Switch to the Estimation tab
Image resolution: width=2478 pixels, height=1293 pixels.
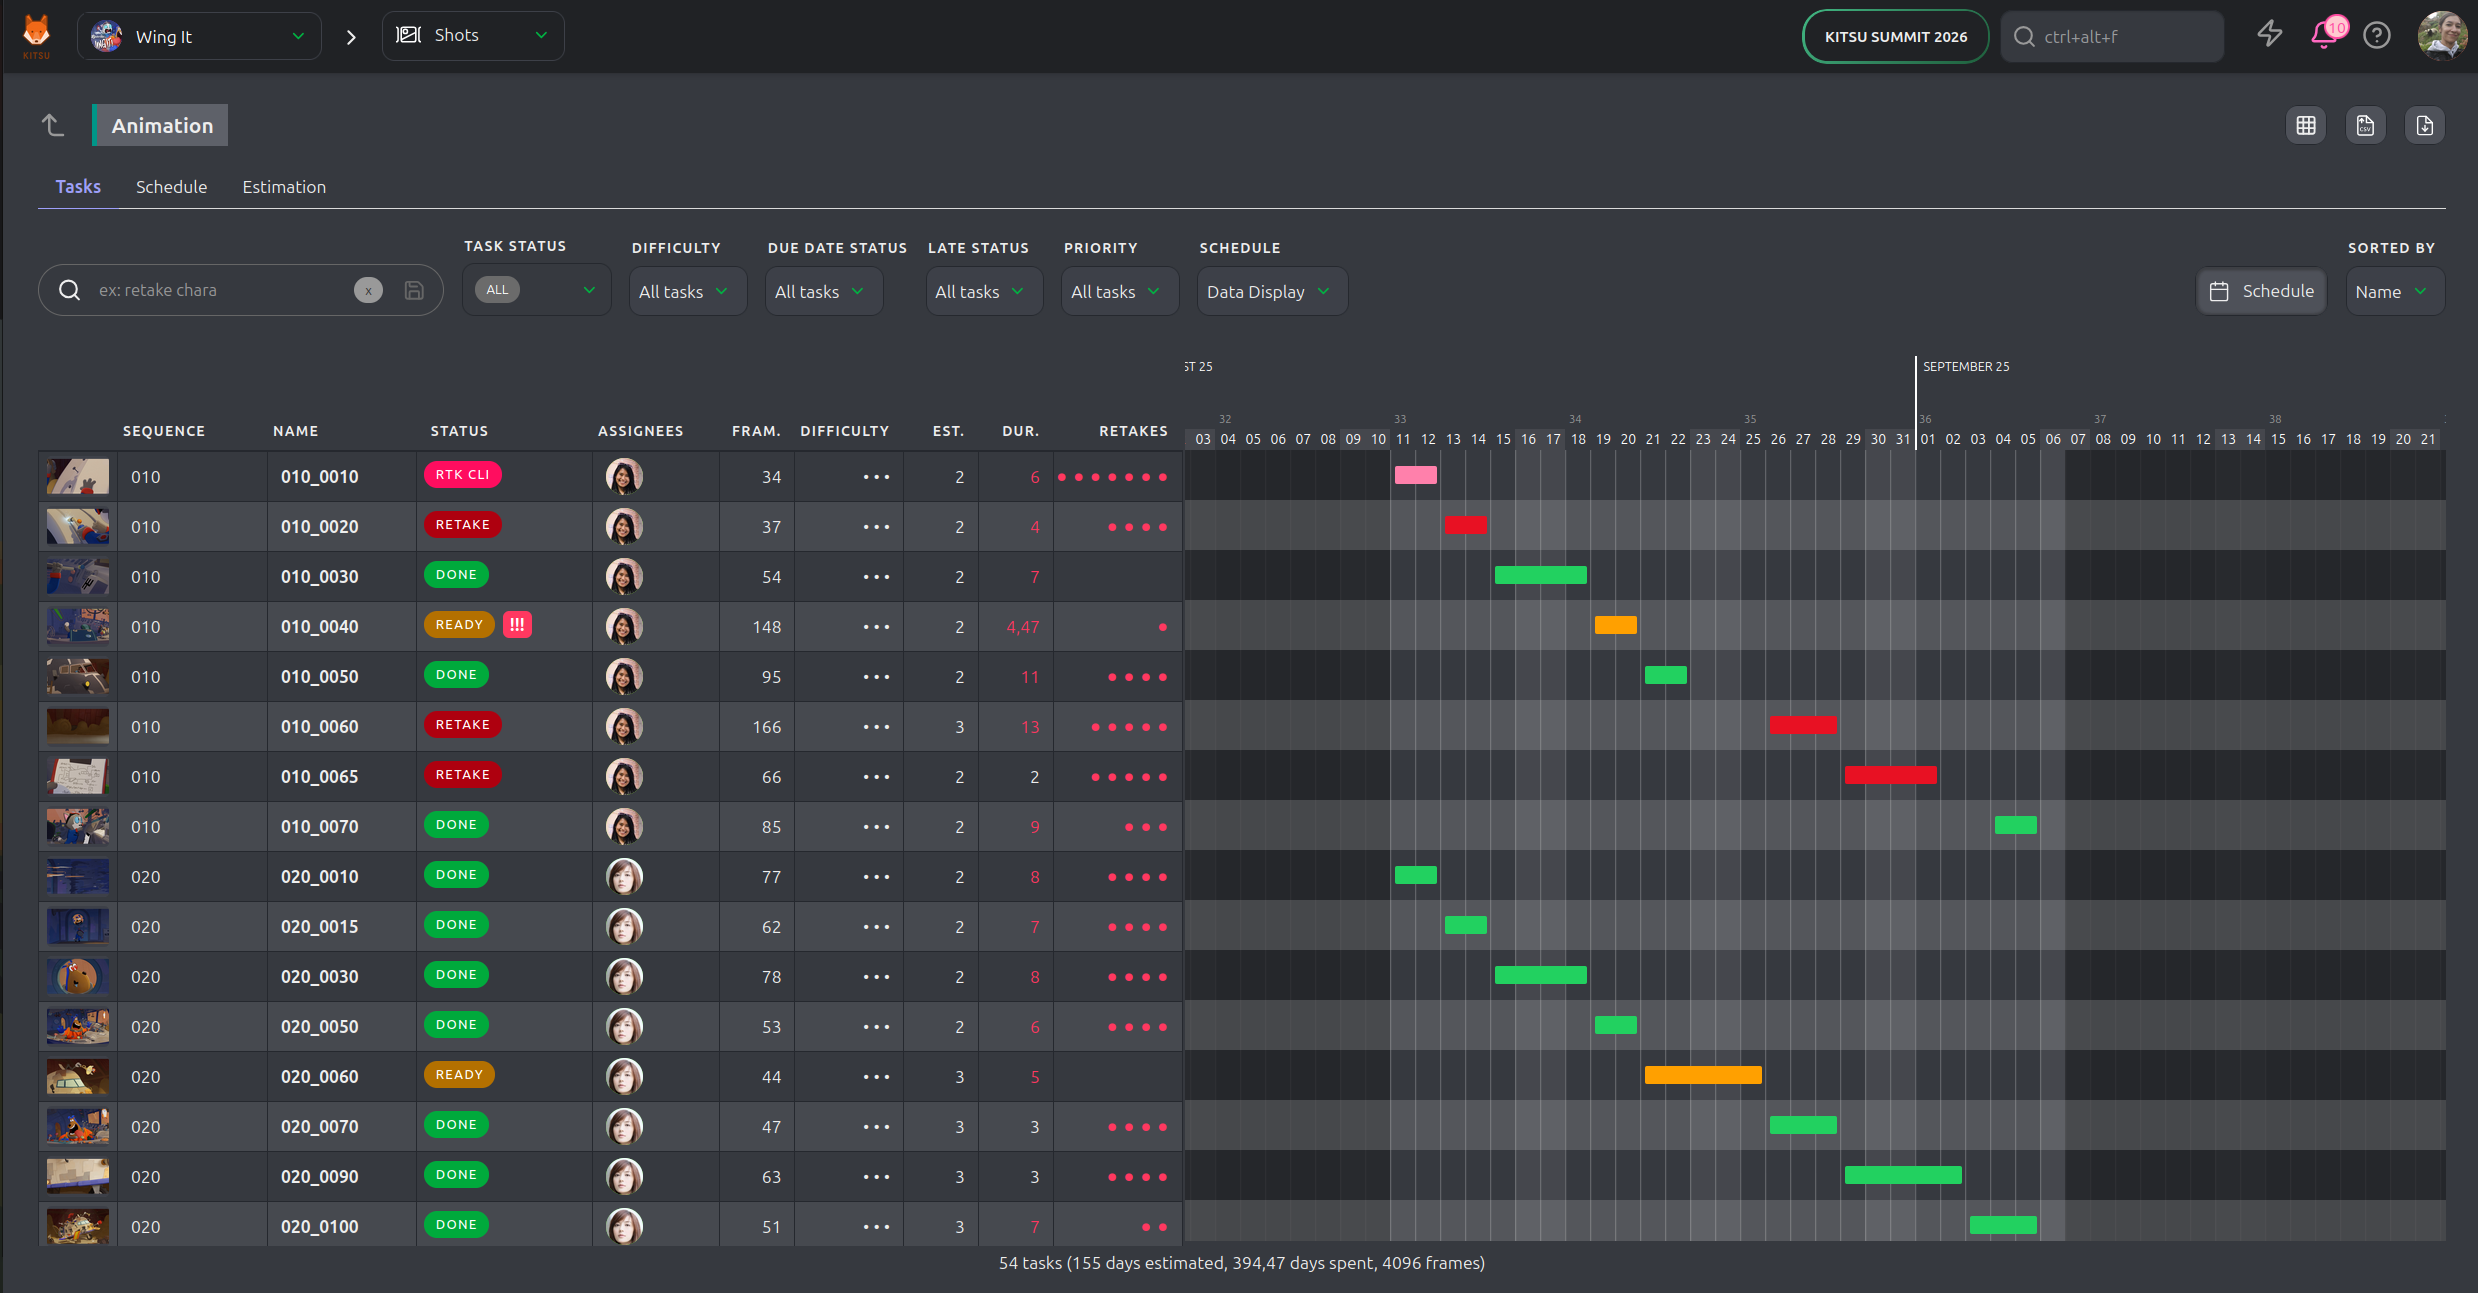coord(284,187)
